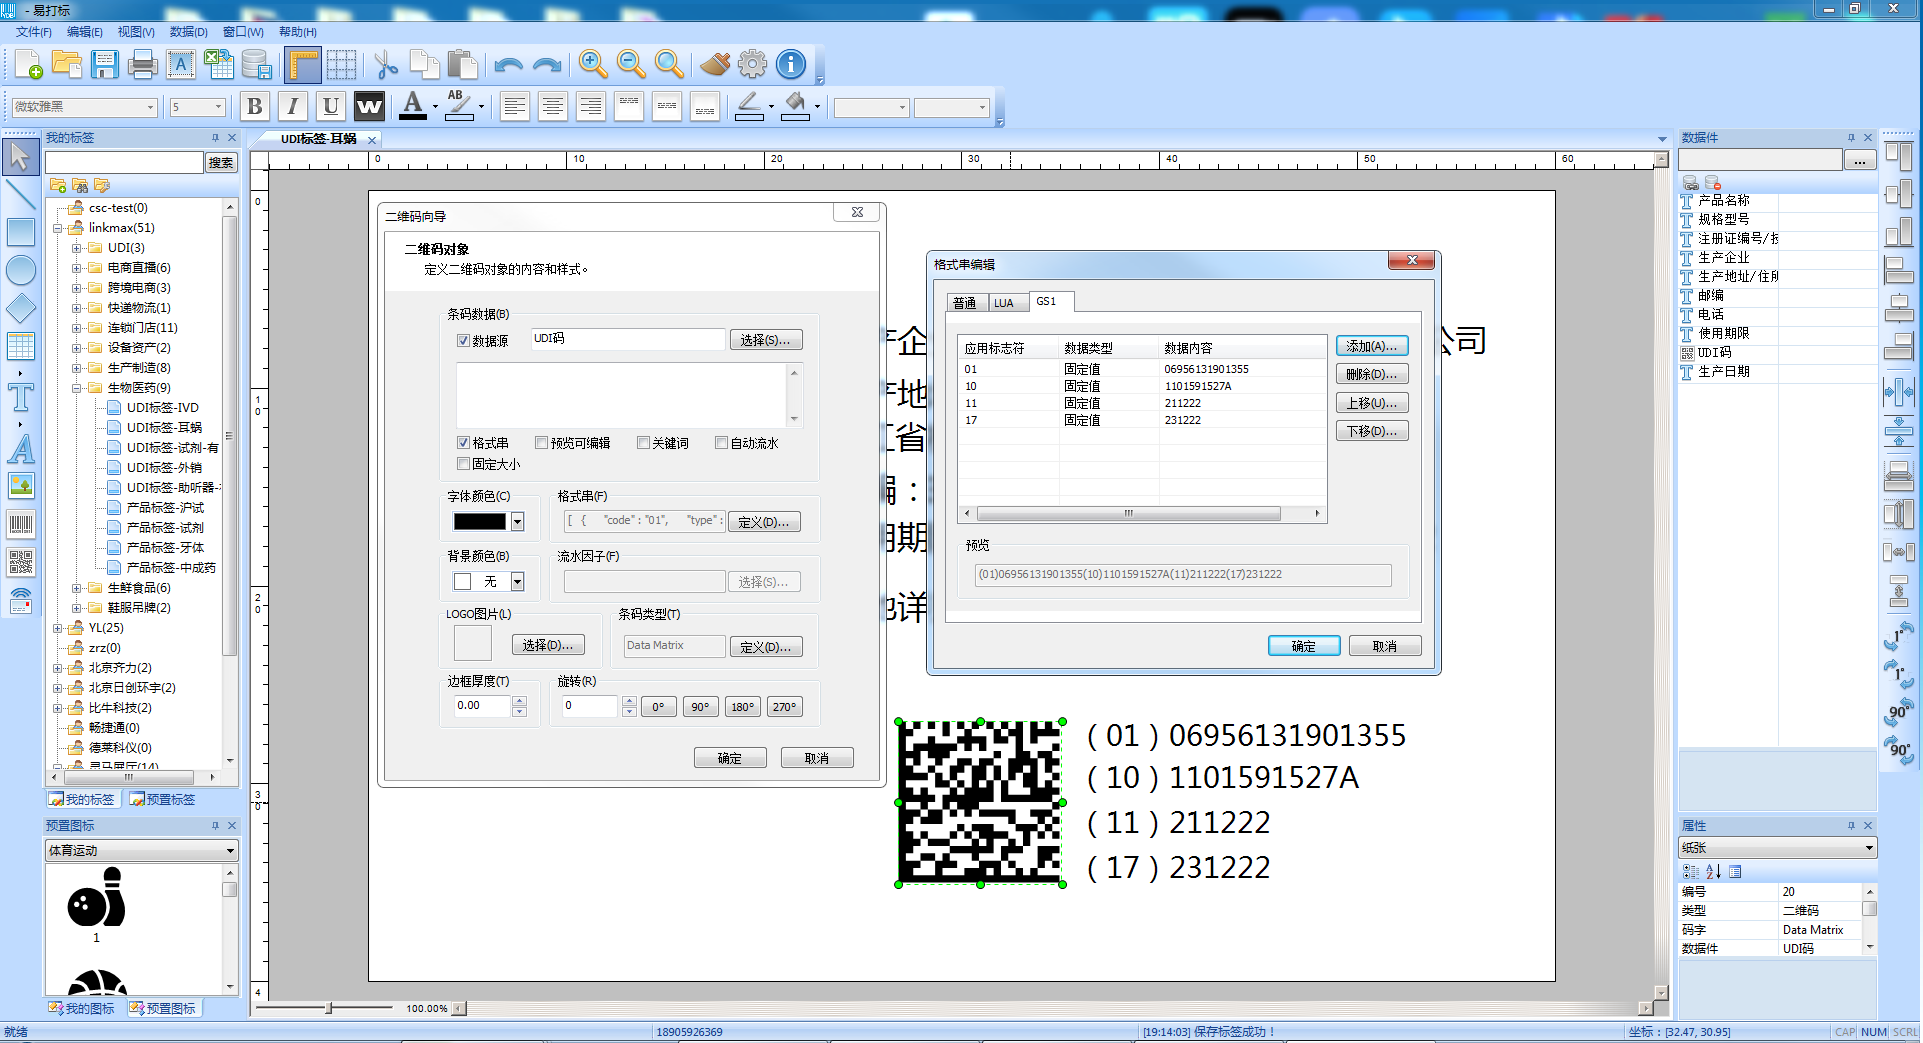Align text left
The width and height of the screenshot is (1923, 1043).
point(514,106)
